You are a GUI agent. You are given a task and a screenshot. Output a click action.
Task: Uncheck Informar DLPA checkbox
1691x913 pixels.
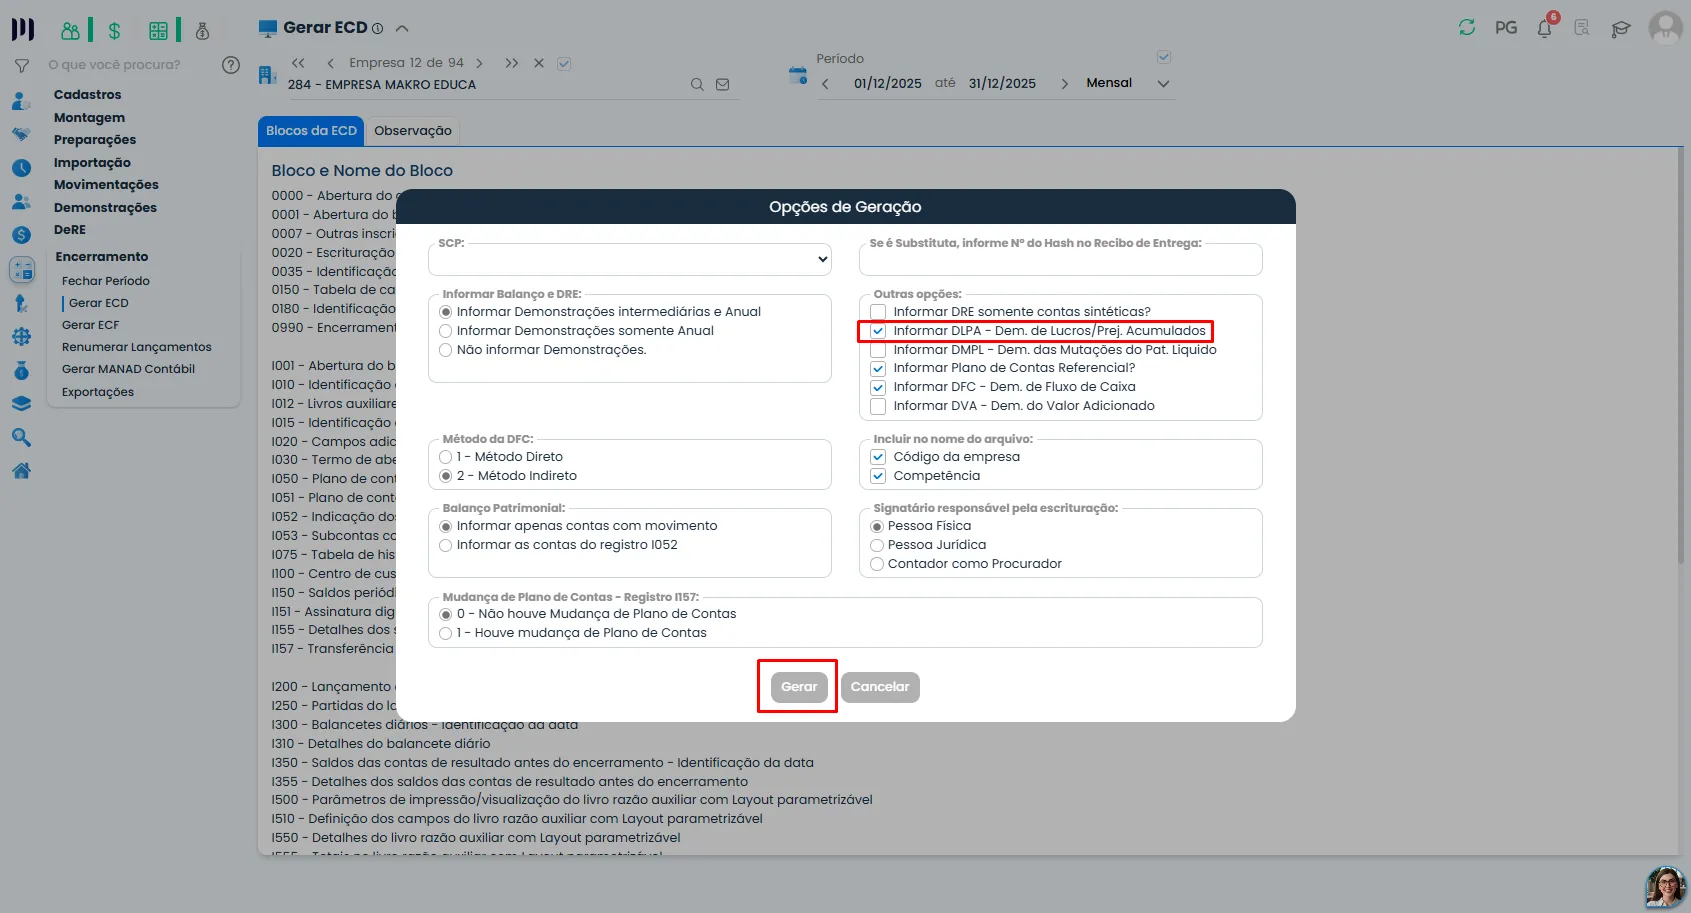(x=878, y=331)
